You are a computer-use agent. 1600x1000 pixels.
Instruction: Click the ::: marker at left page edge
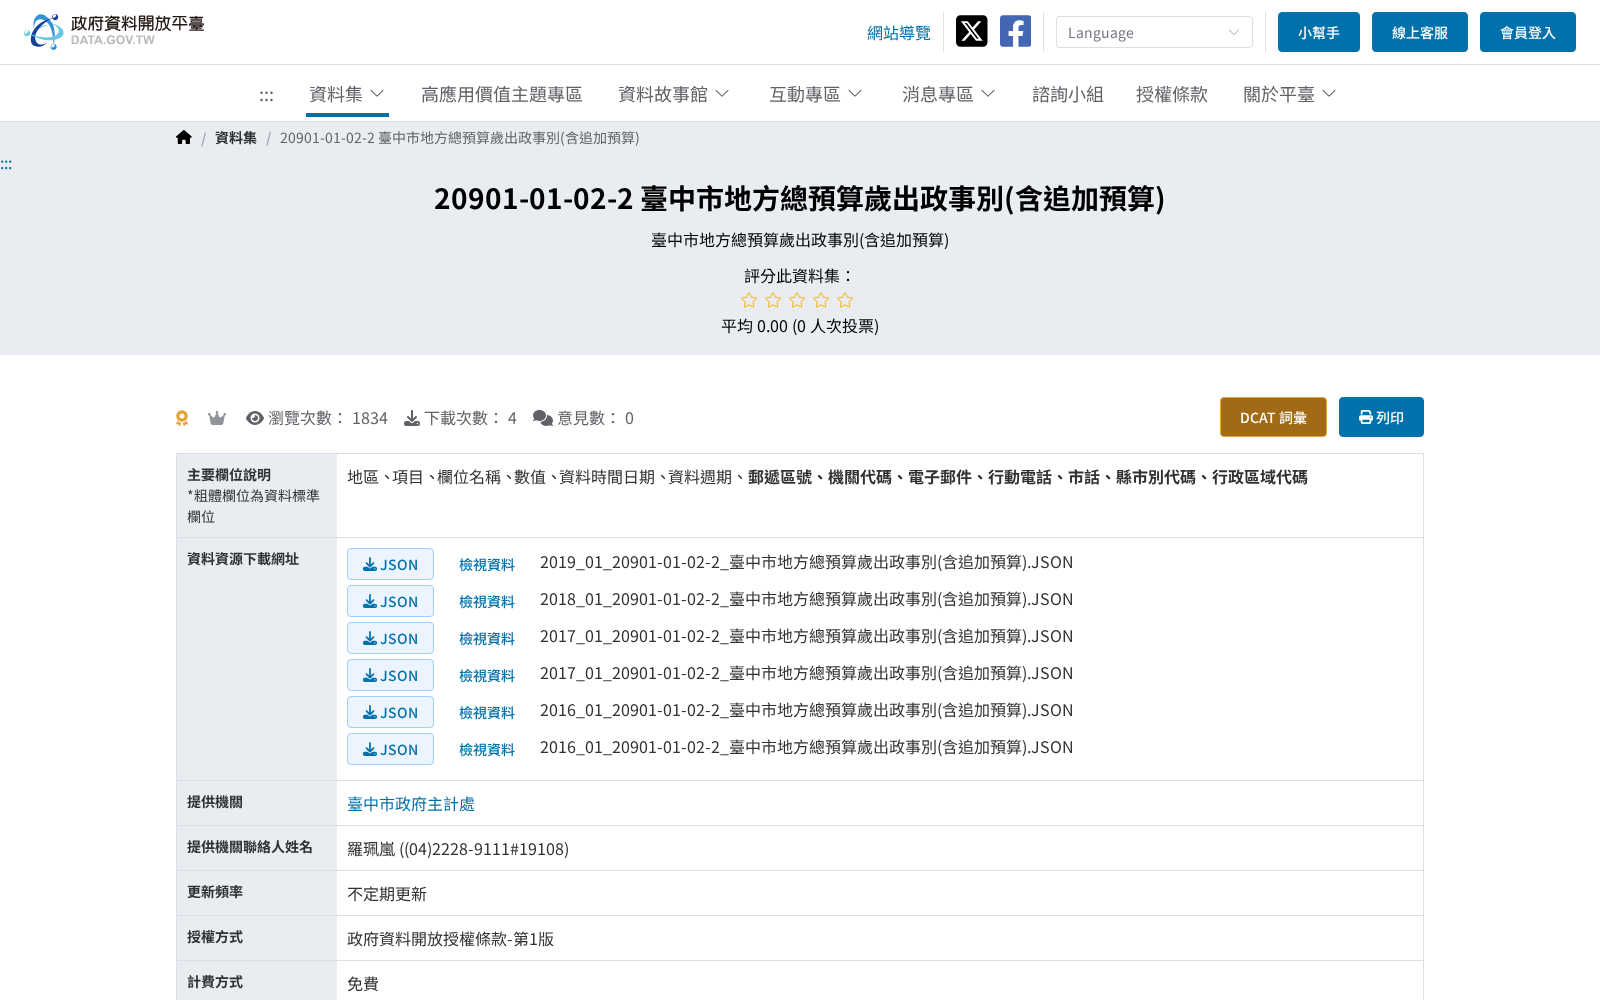click(x=6, y=164)
